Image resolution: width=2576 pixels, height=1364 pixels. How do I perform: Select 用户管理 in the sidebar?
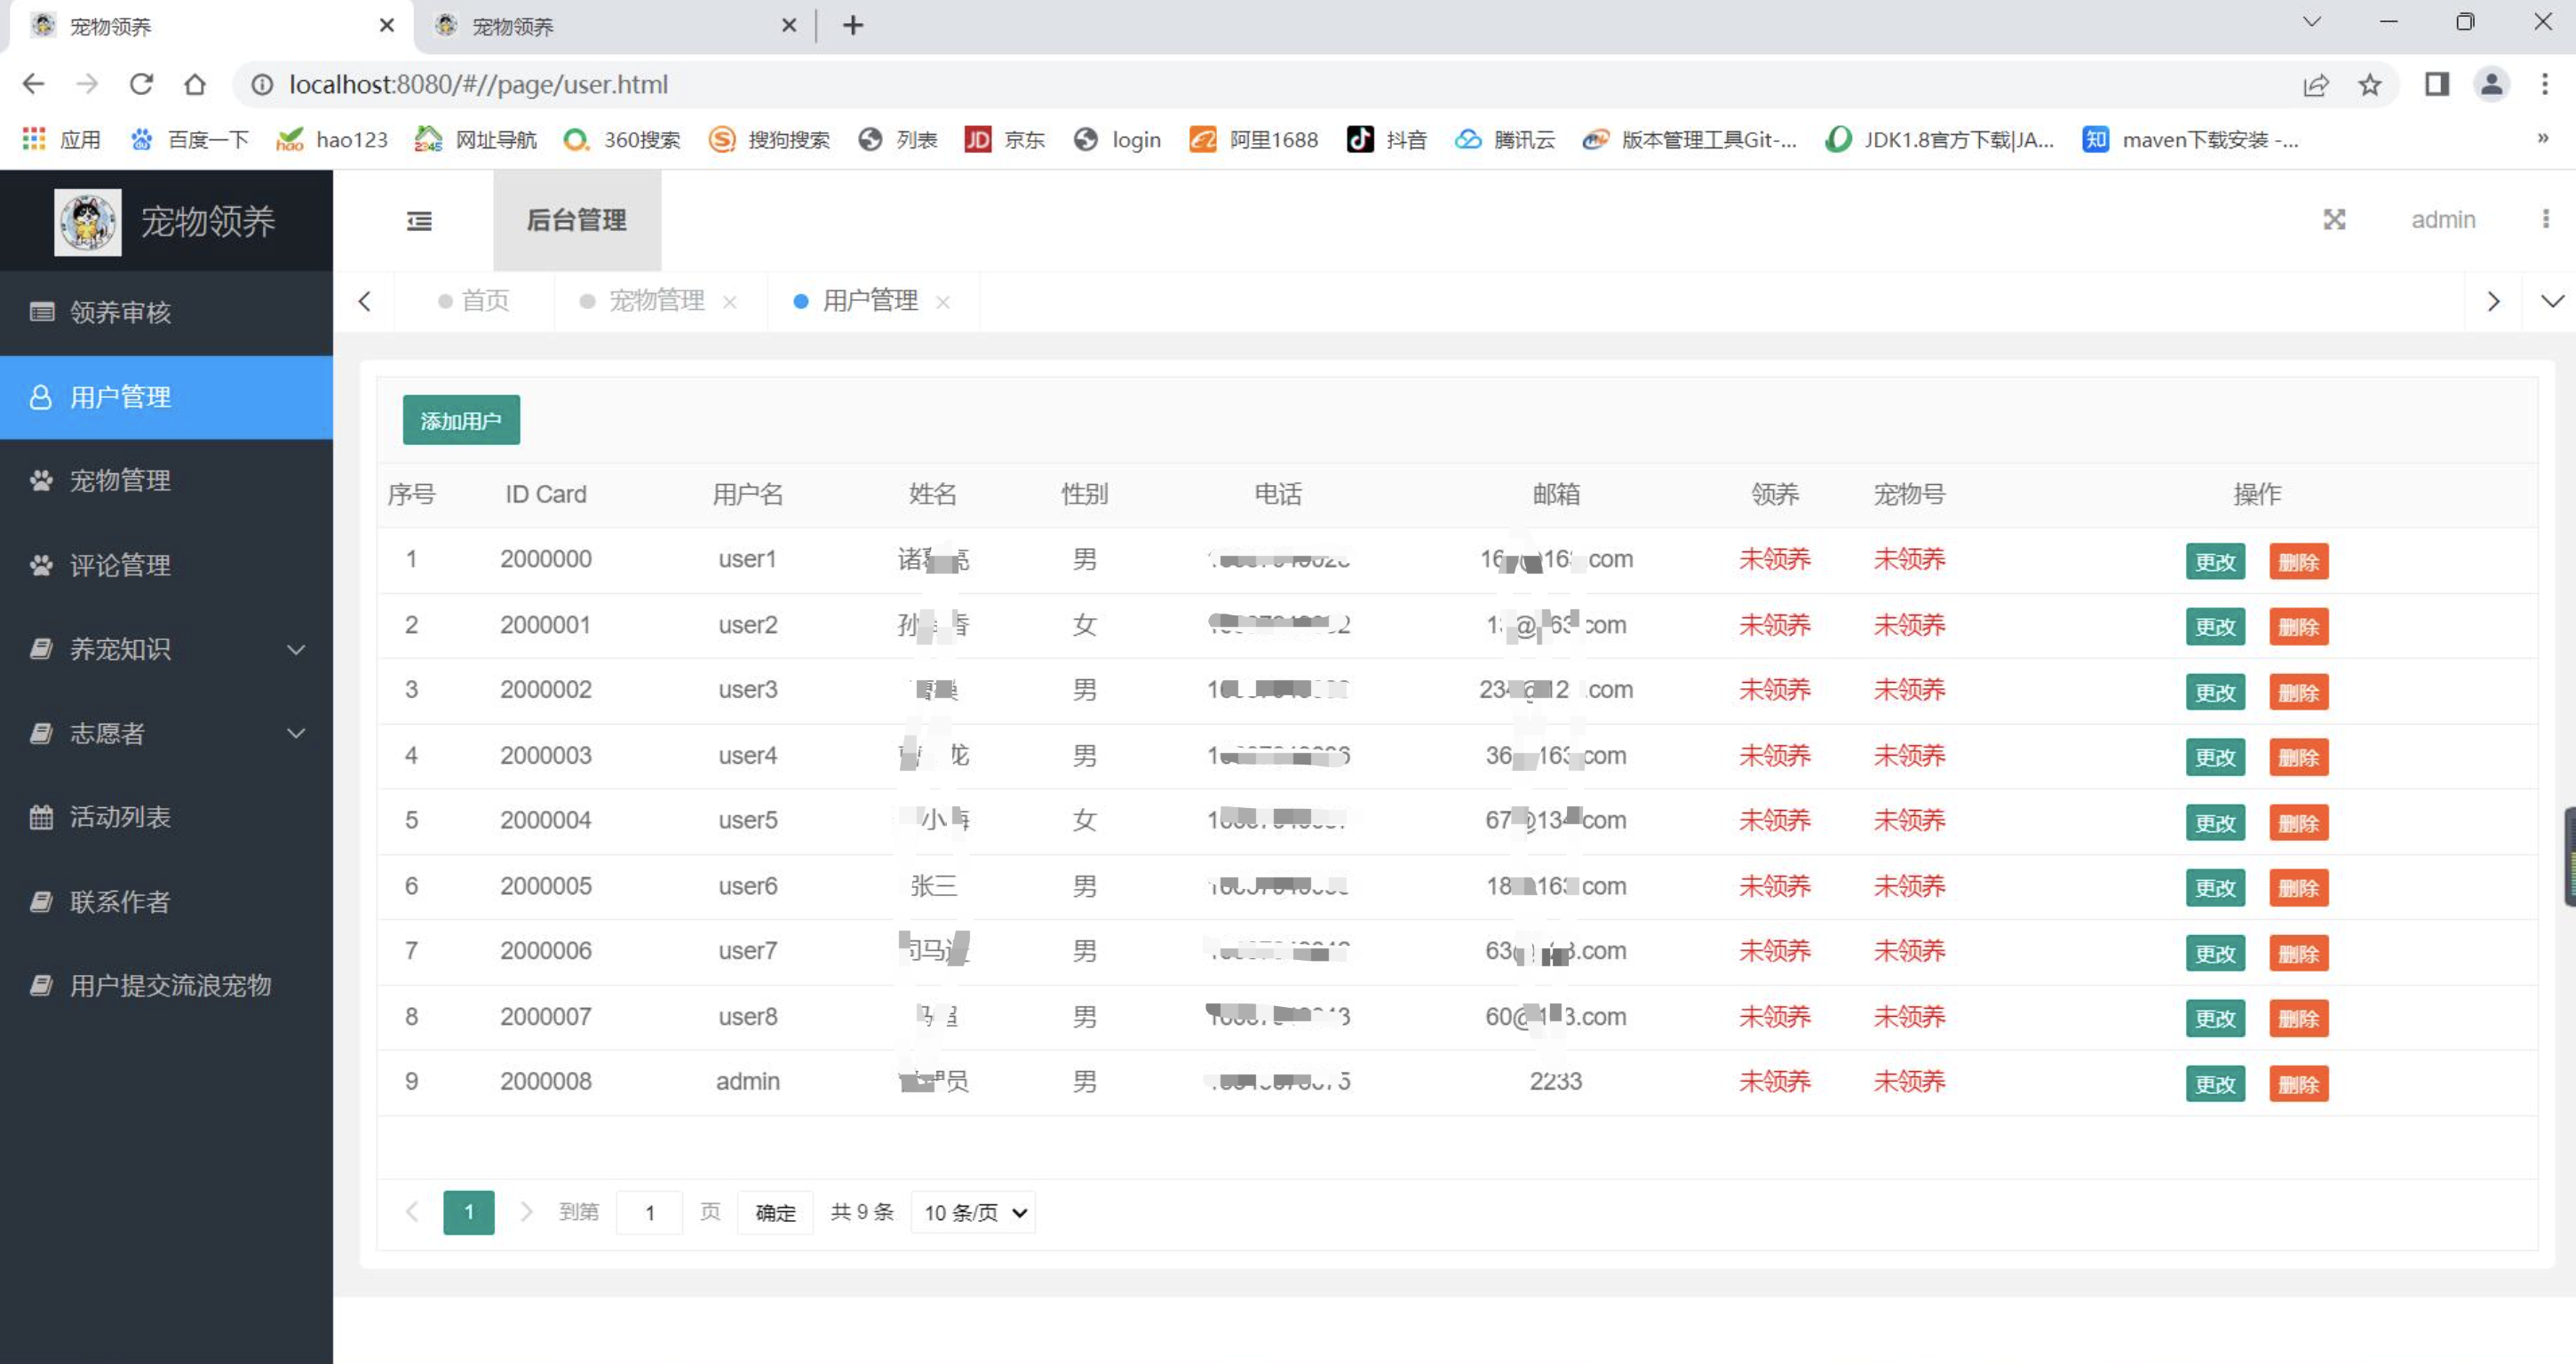pos(166,397)
